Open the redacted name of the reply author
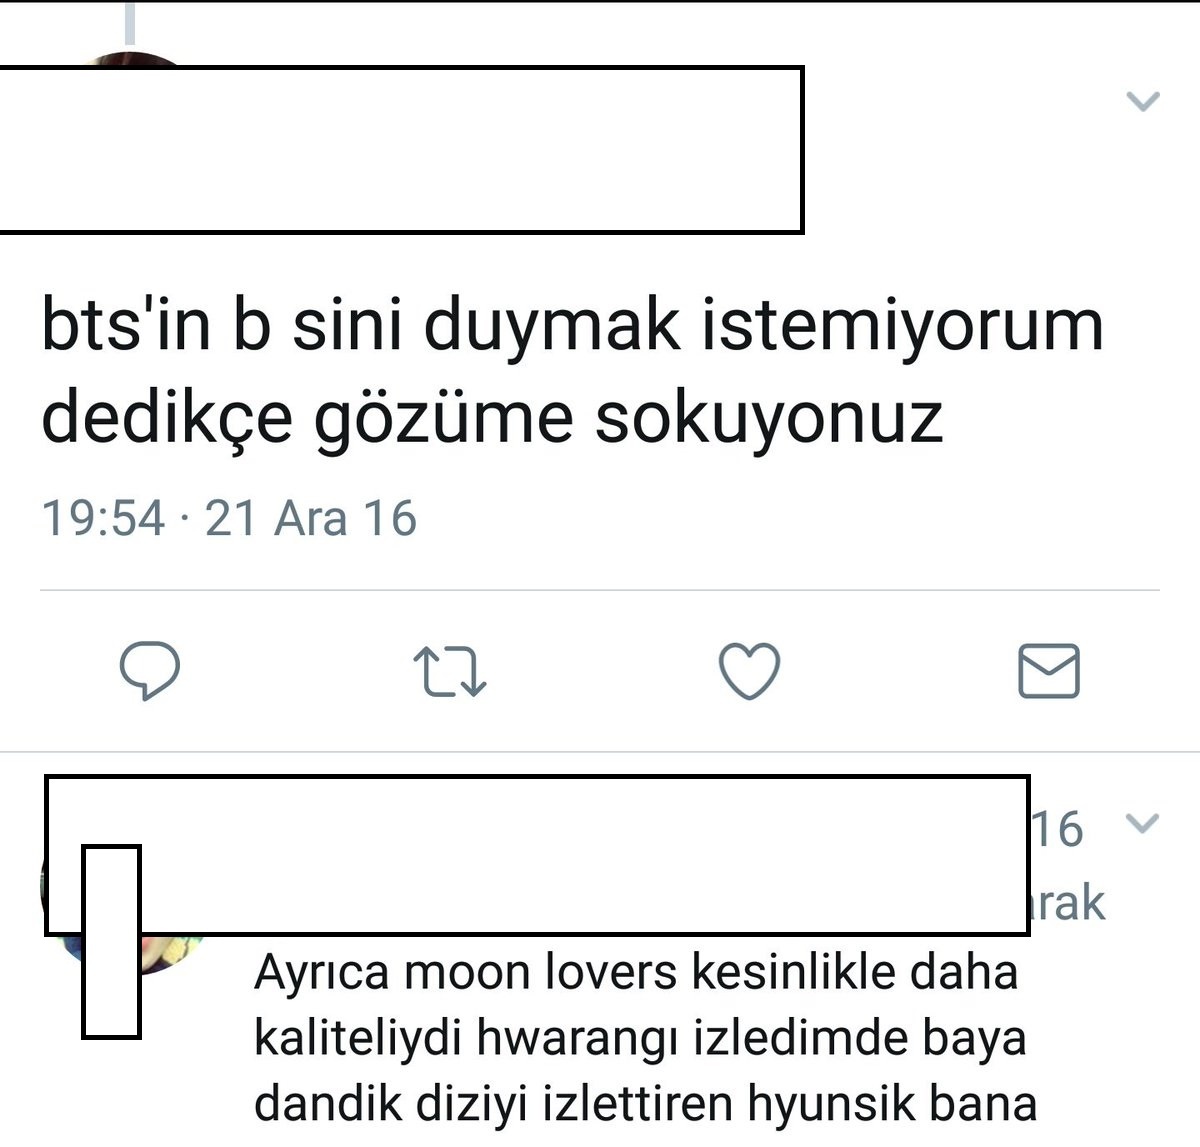The height and width of the screenshot is (1147, 1200). 537,856
